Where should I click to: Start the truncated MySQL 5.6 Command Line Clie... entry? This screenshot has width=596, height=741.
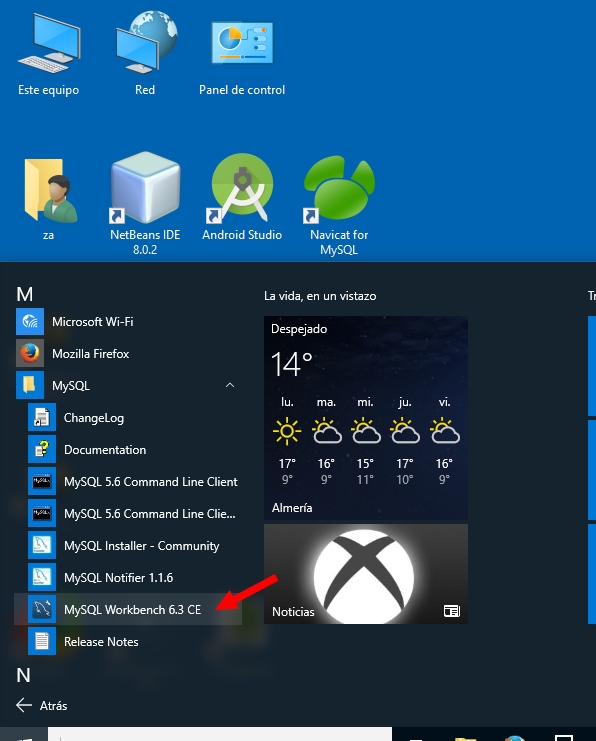tap(128, 514)
